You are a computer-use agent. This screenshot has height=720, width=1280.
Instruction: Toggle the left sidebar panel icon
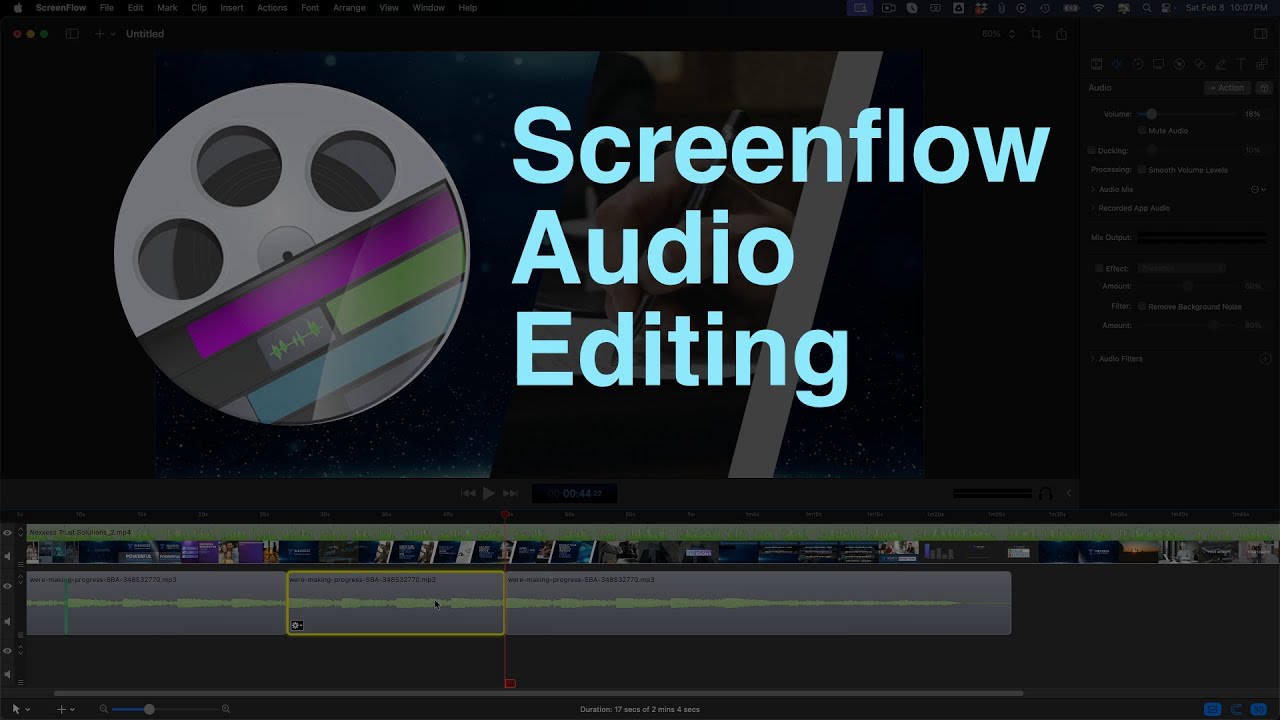point(72,34)
